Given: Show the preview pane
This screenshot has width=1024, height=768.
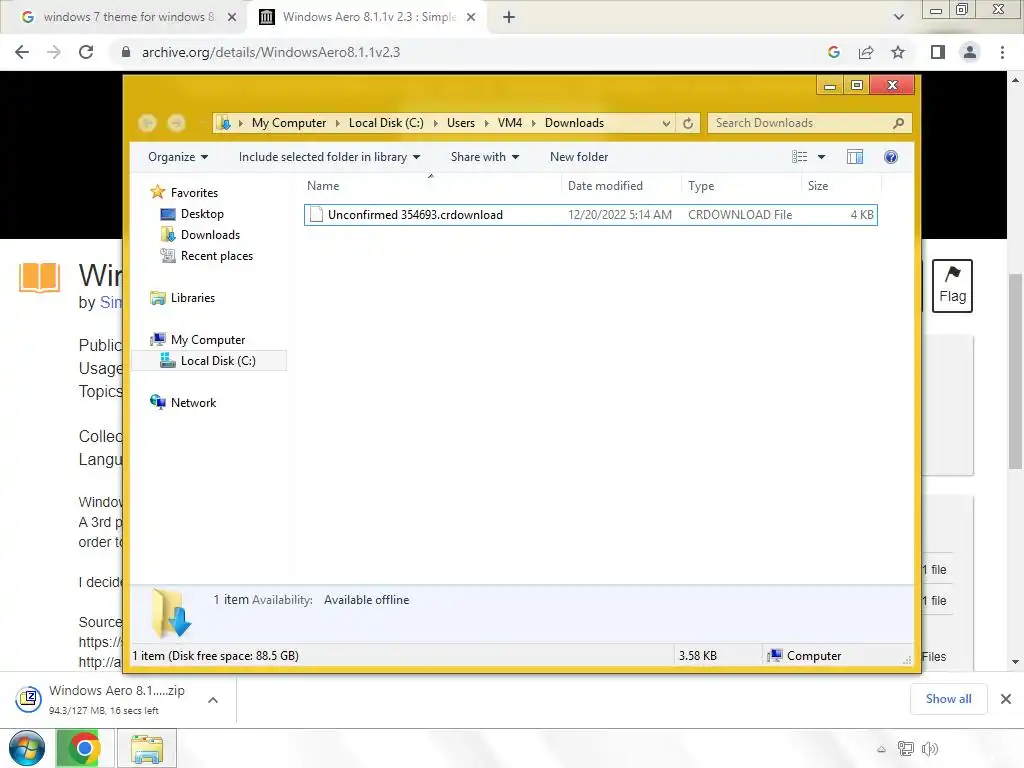Looking at the screenshot, I should (855, 157).
